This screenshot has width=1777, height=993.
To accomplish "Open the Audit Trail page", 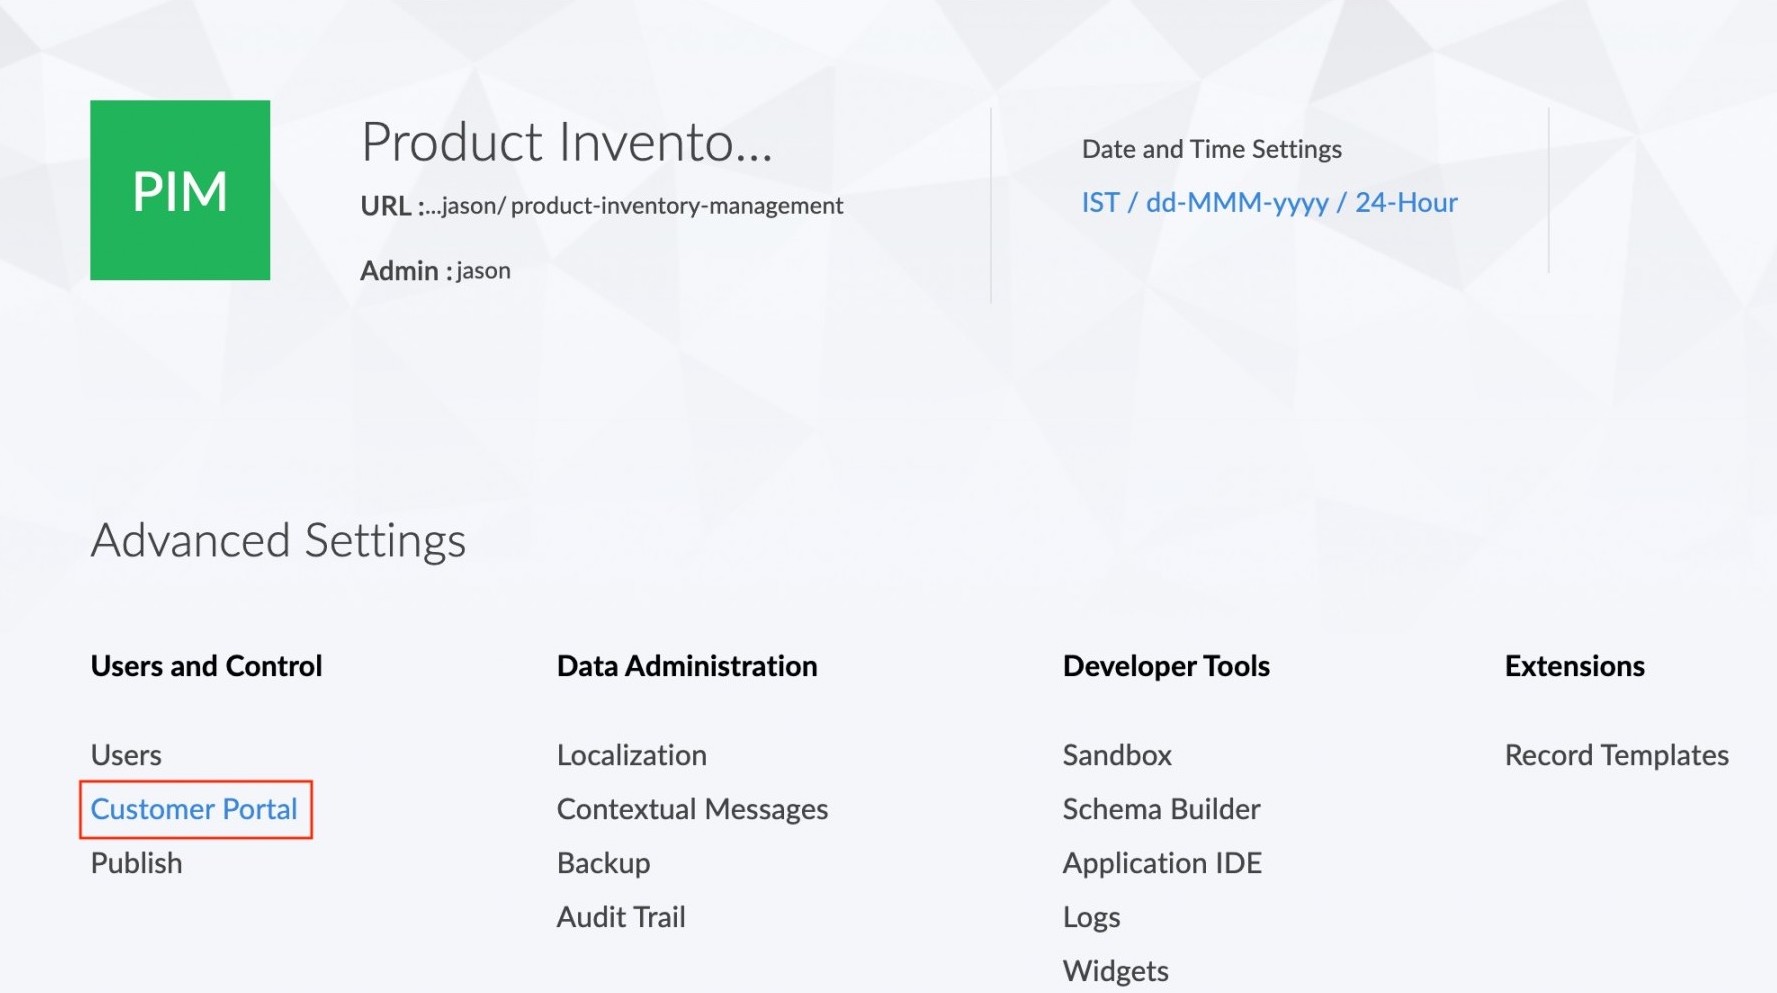I will coord(621,917).
